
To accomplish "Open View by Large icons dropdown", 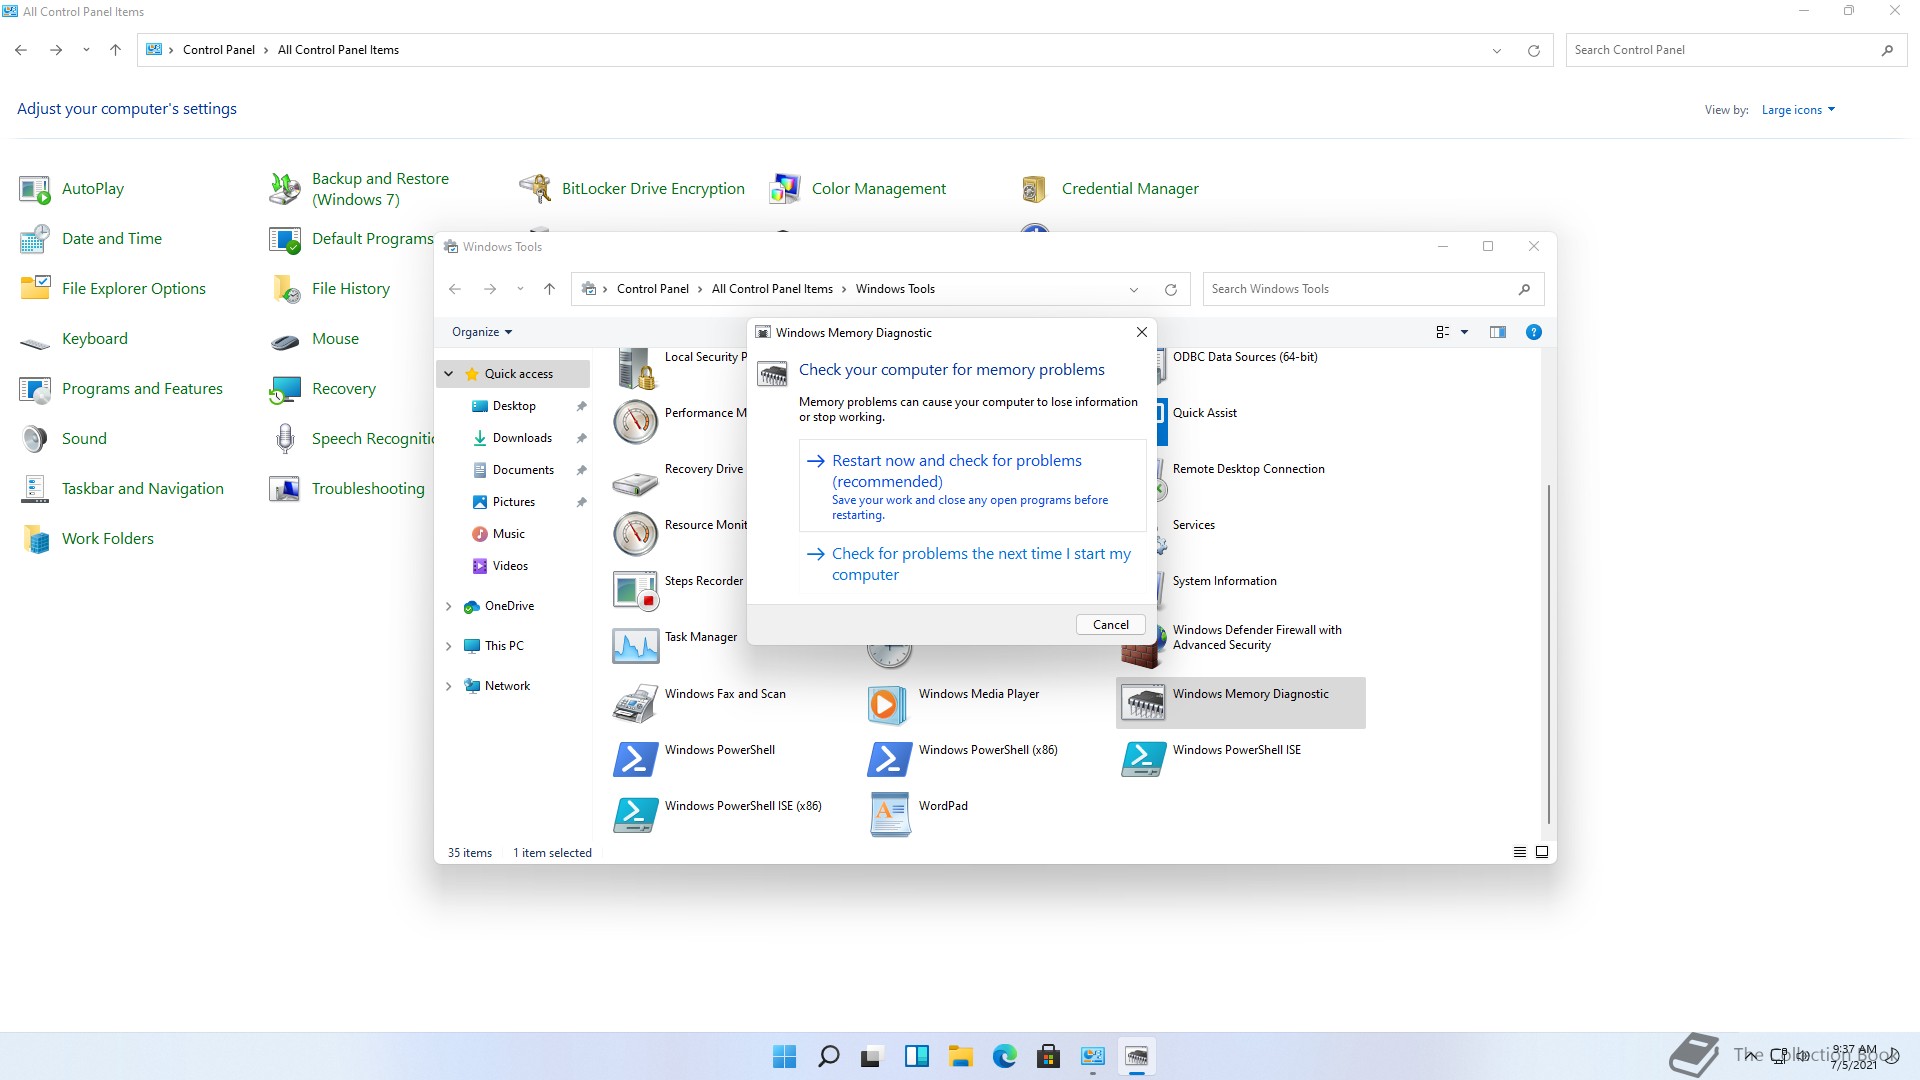I will (x=1798, y=110).
